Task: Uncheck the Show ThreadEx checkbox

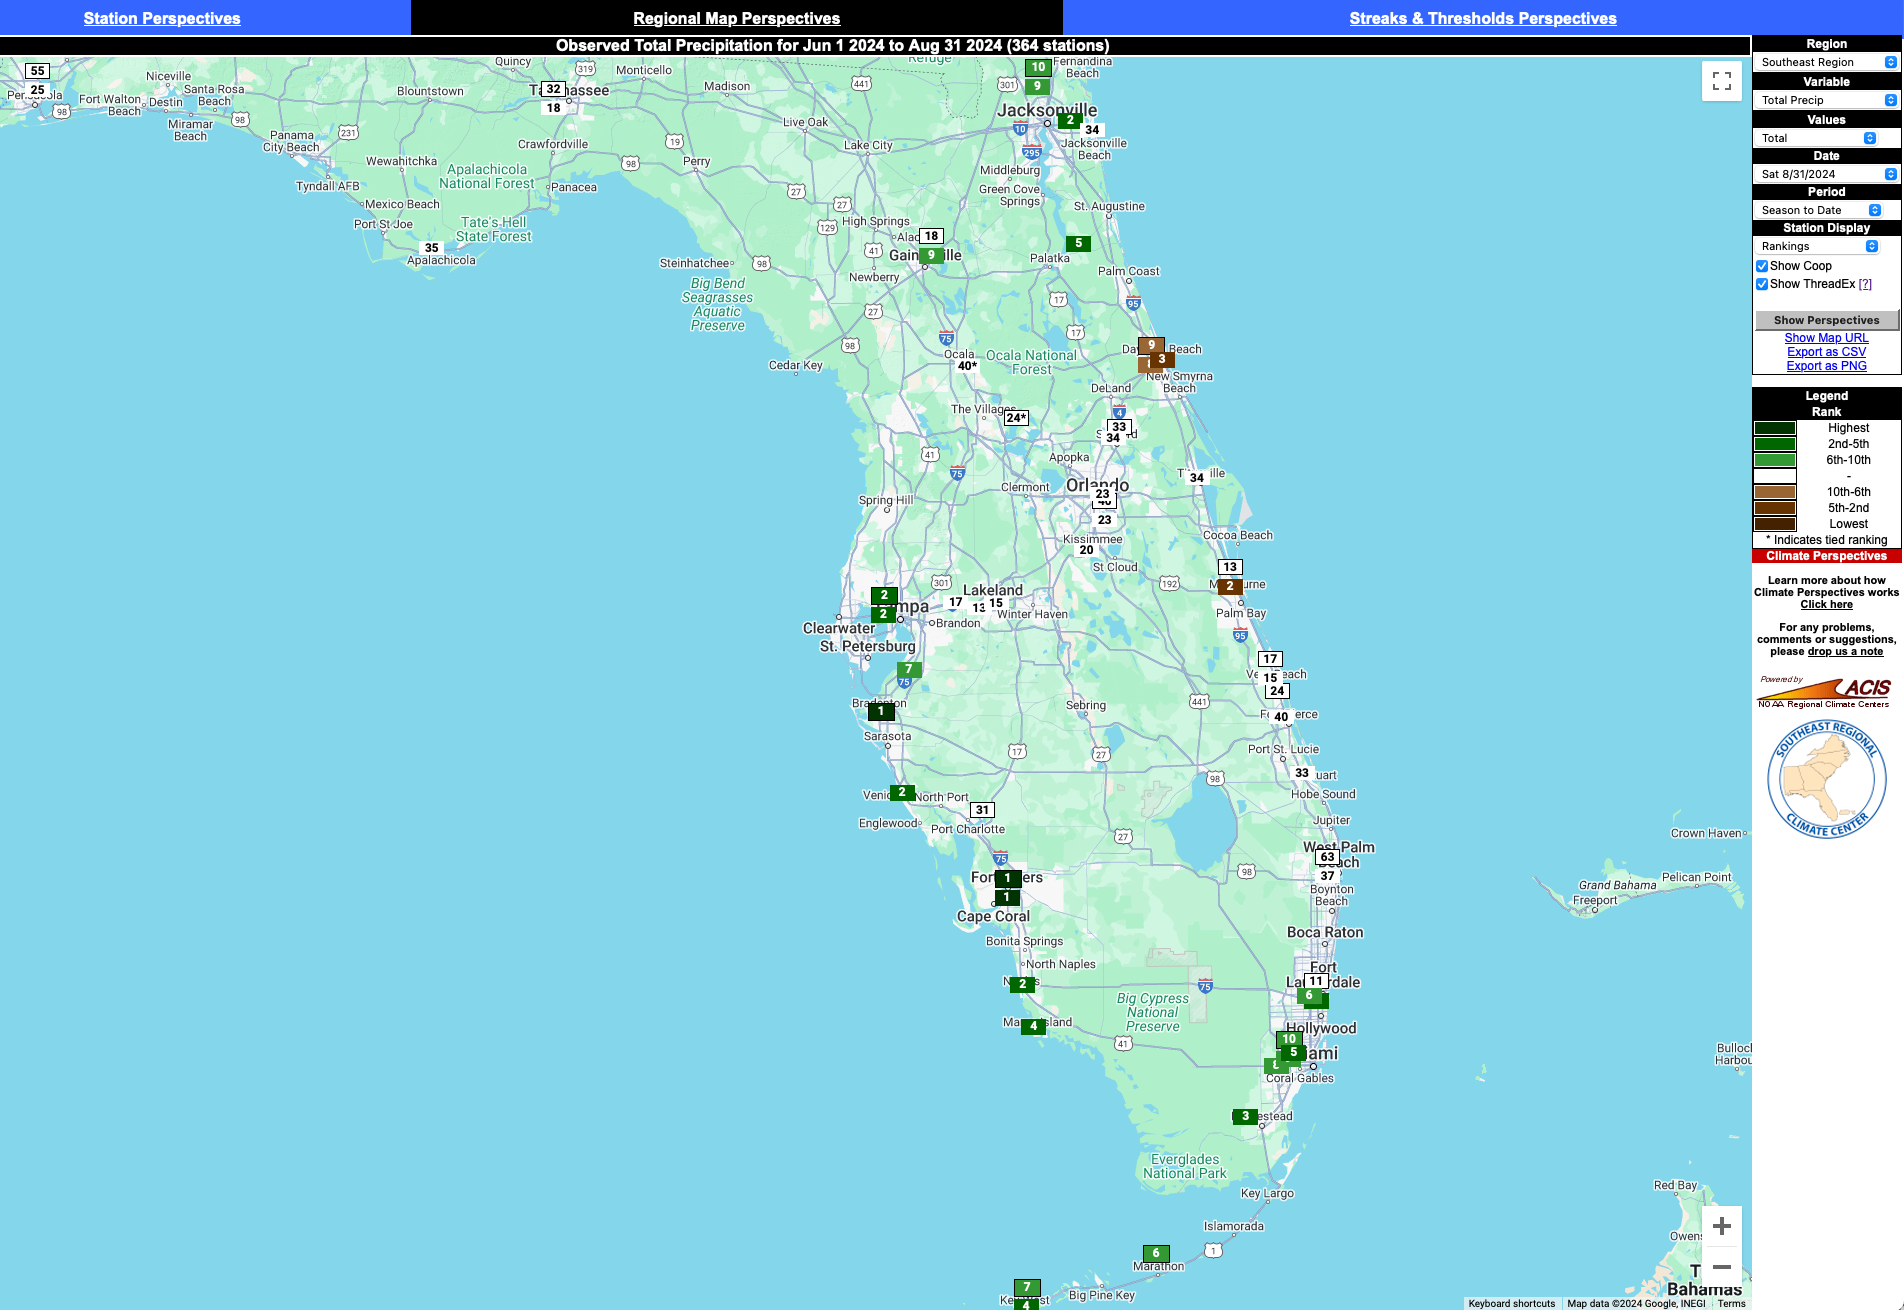Action: 1762,284
